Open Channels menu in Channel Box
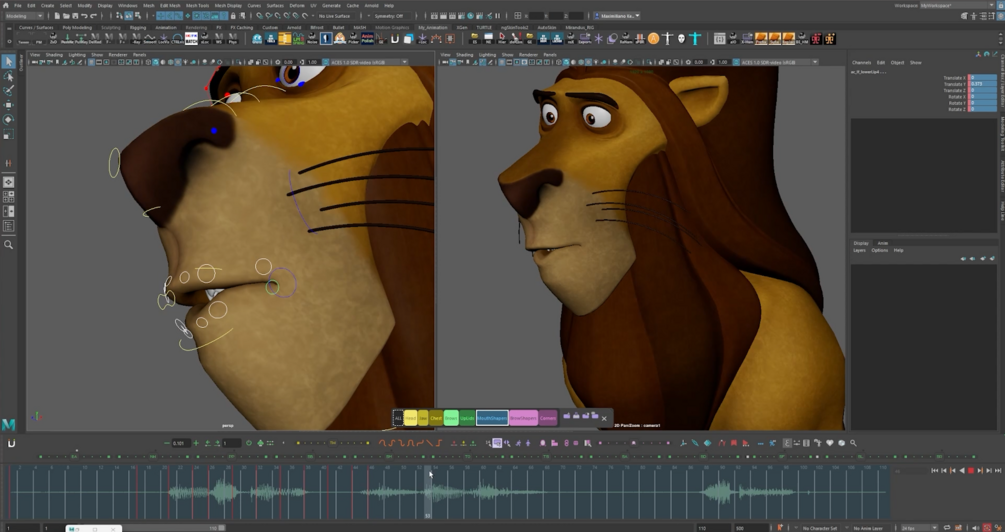 (861, 63)
